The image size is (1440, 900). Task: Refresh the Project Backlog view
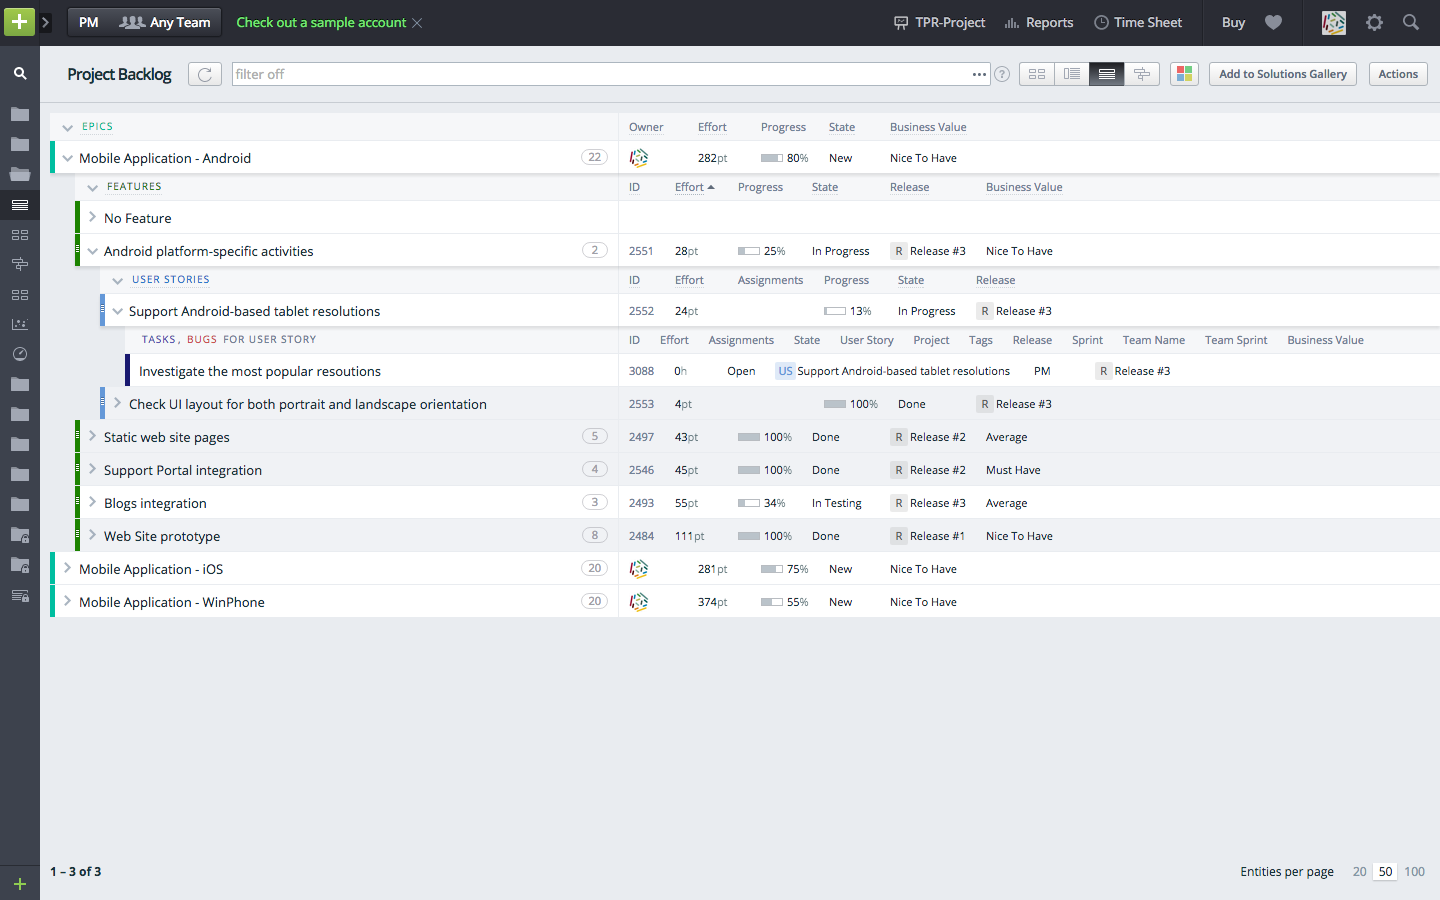[x=204, y=73]
